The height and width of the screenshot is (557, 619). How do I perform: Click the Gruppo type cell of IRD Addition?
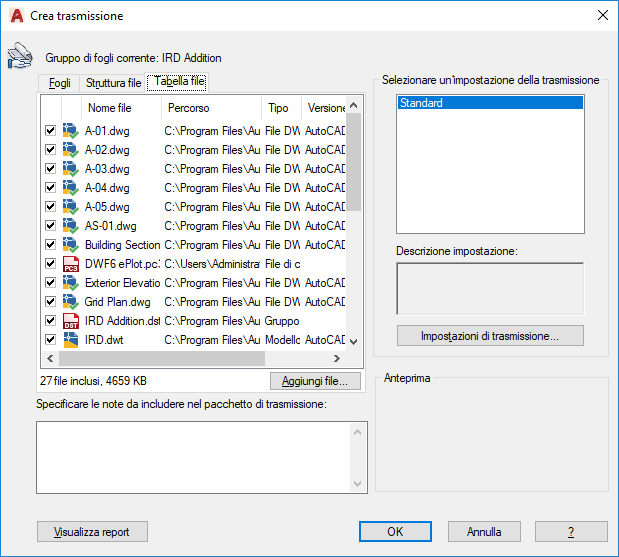[282, 321]
